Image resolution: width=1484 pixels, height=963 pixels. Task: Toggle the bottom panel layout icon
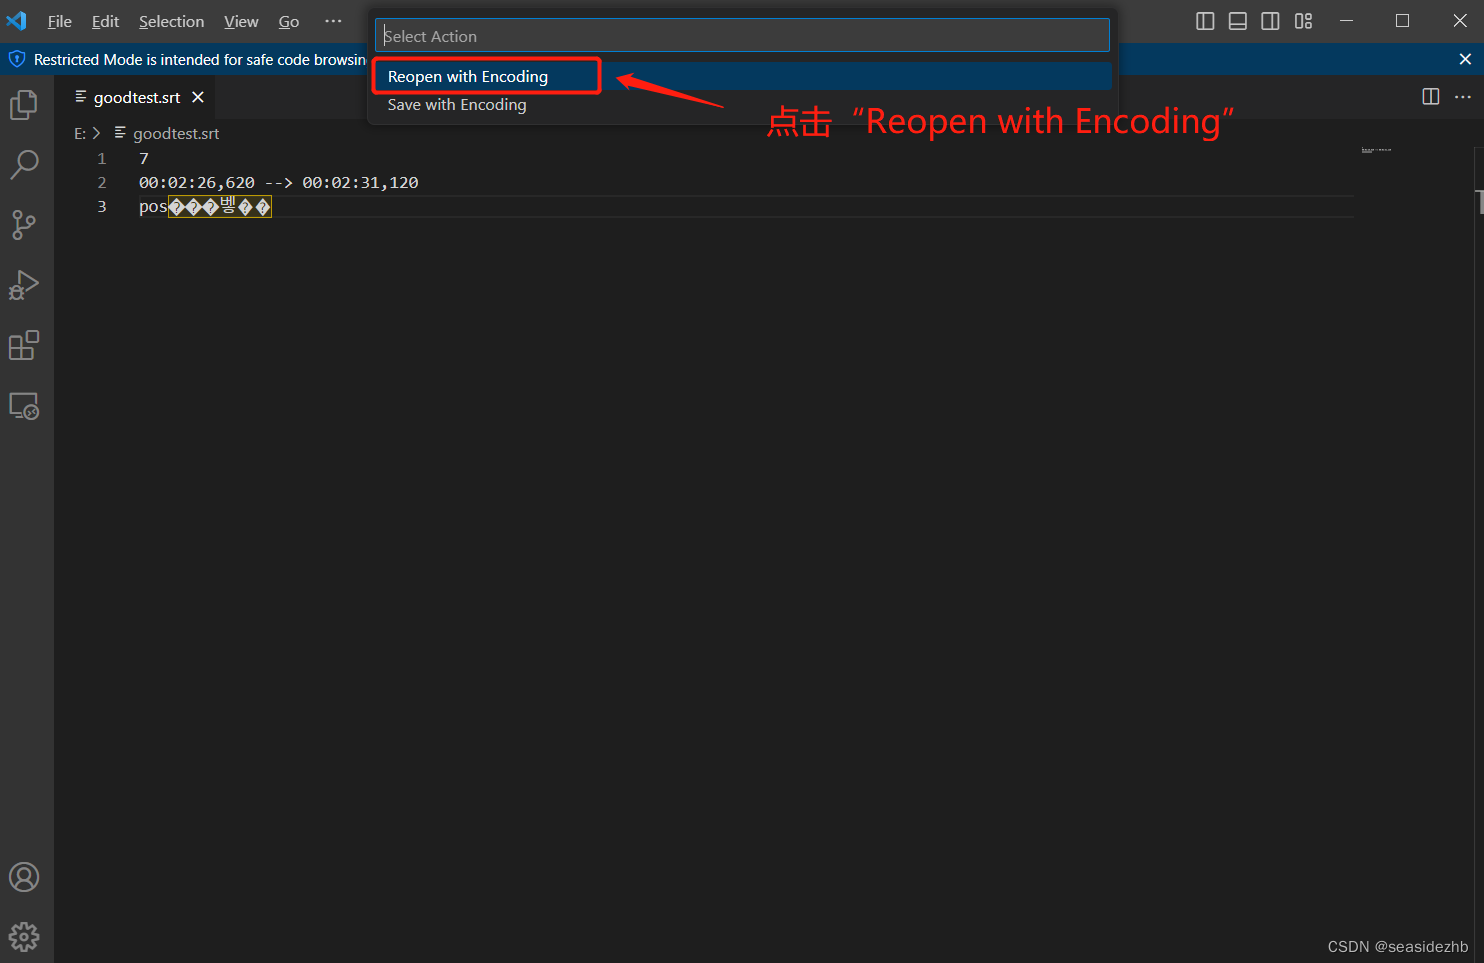click(x=1238, y=21)
